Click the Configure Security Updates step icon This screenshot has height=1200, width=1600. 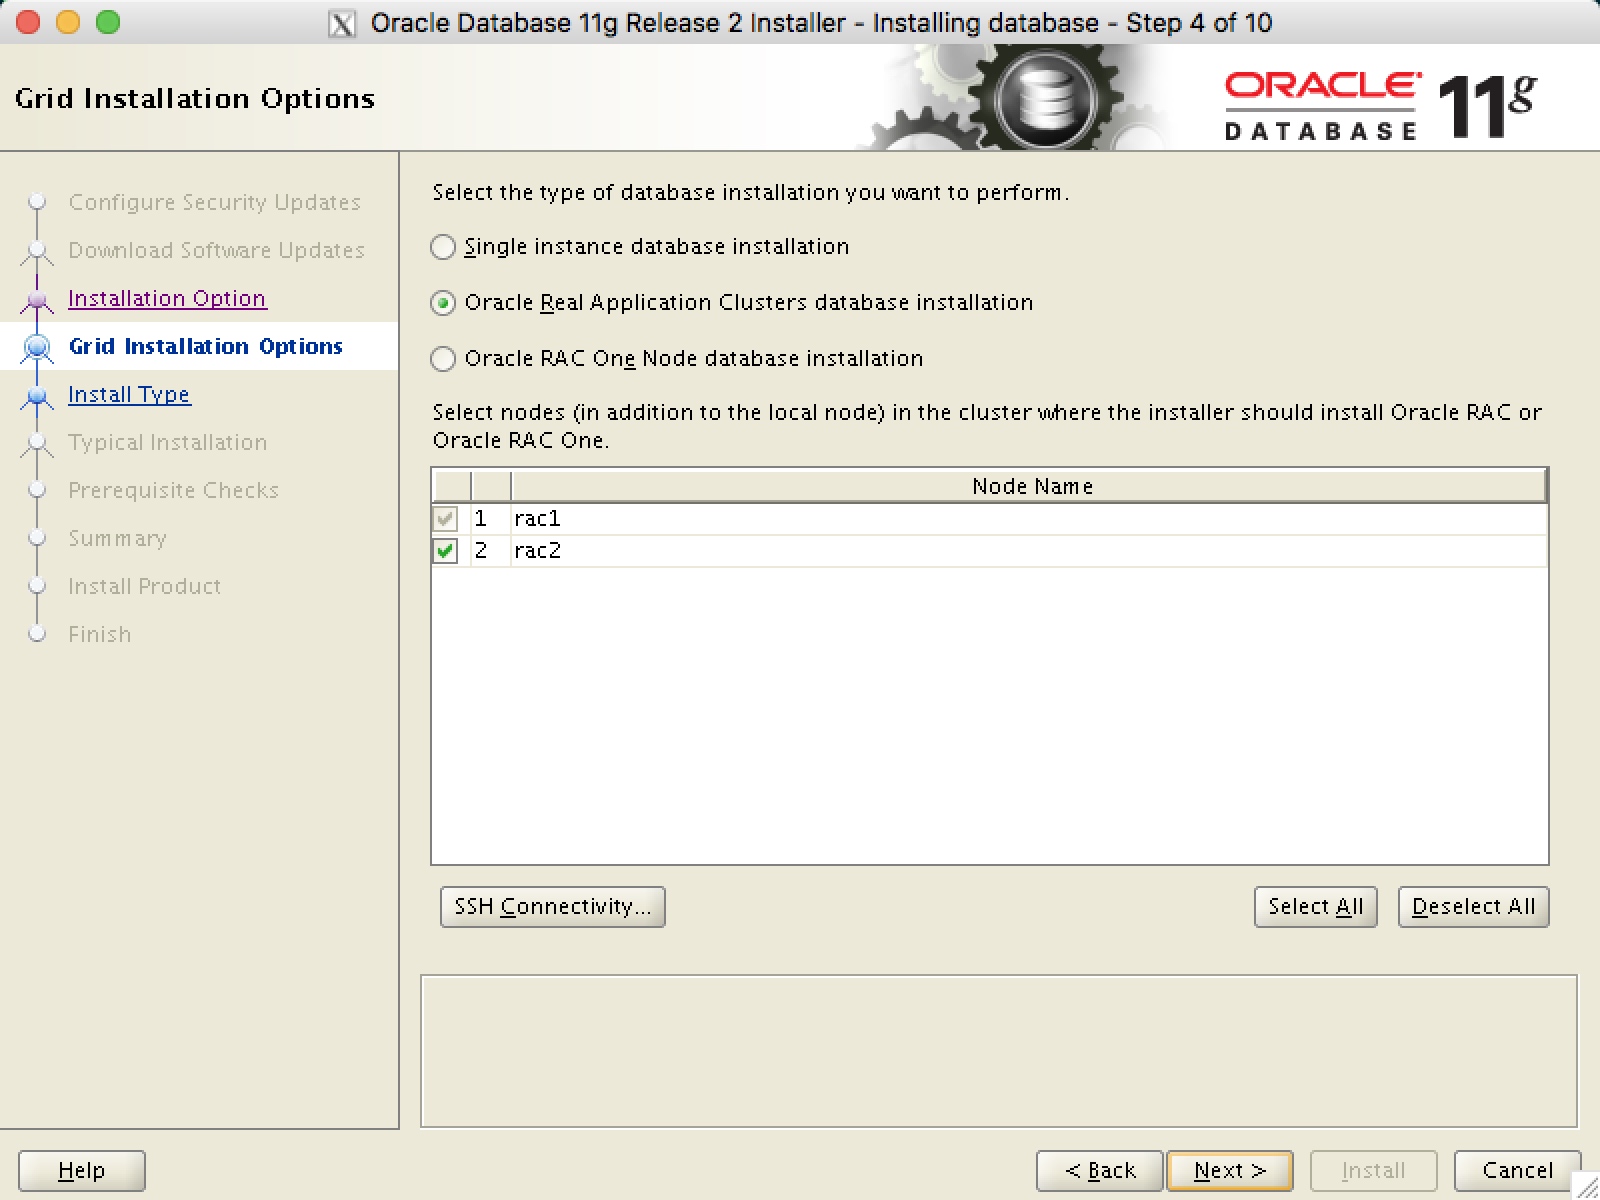pyautogui.click(x=38, y=203)
